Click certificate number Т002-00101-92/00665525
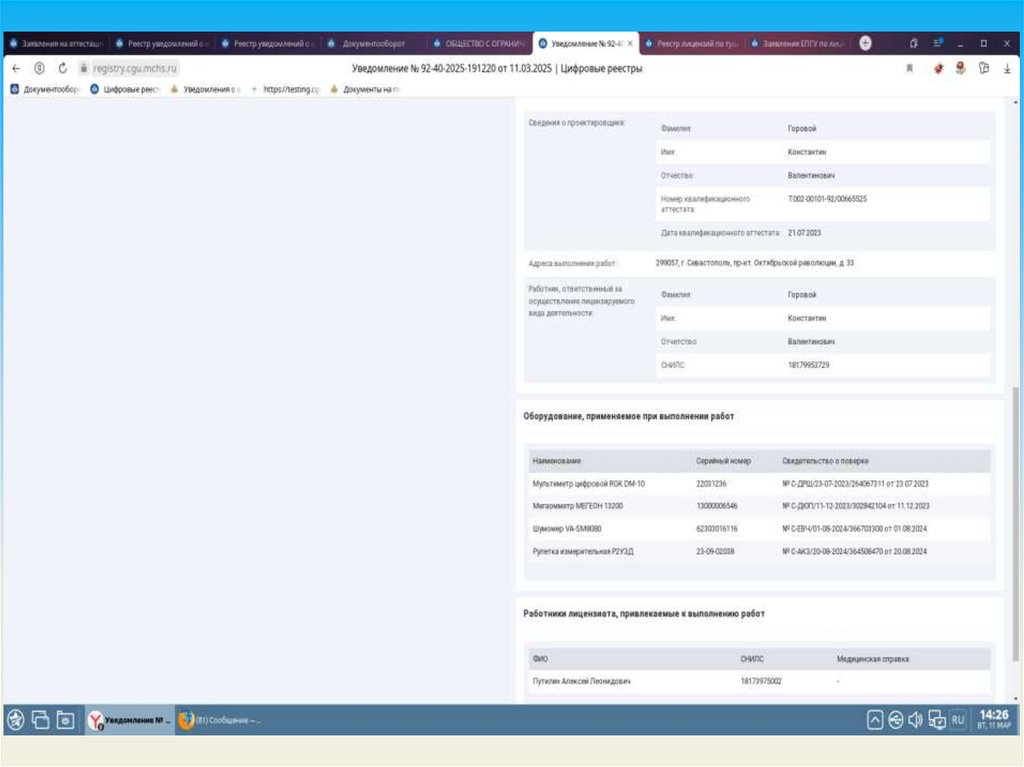This screenshot has height=767, width=1024. [x=827, y=199]
